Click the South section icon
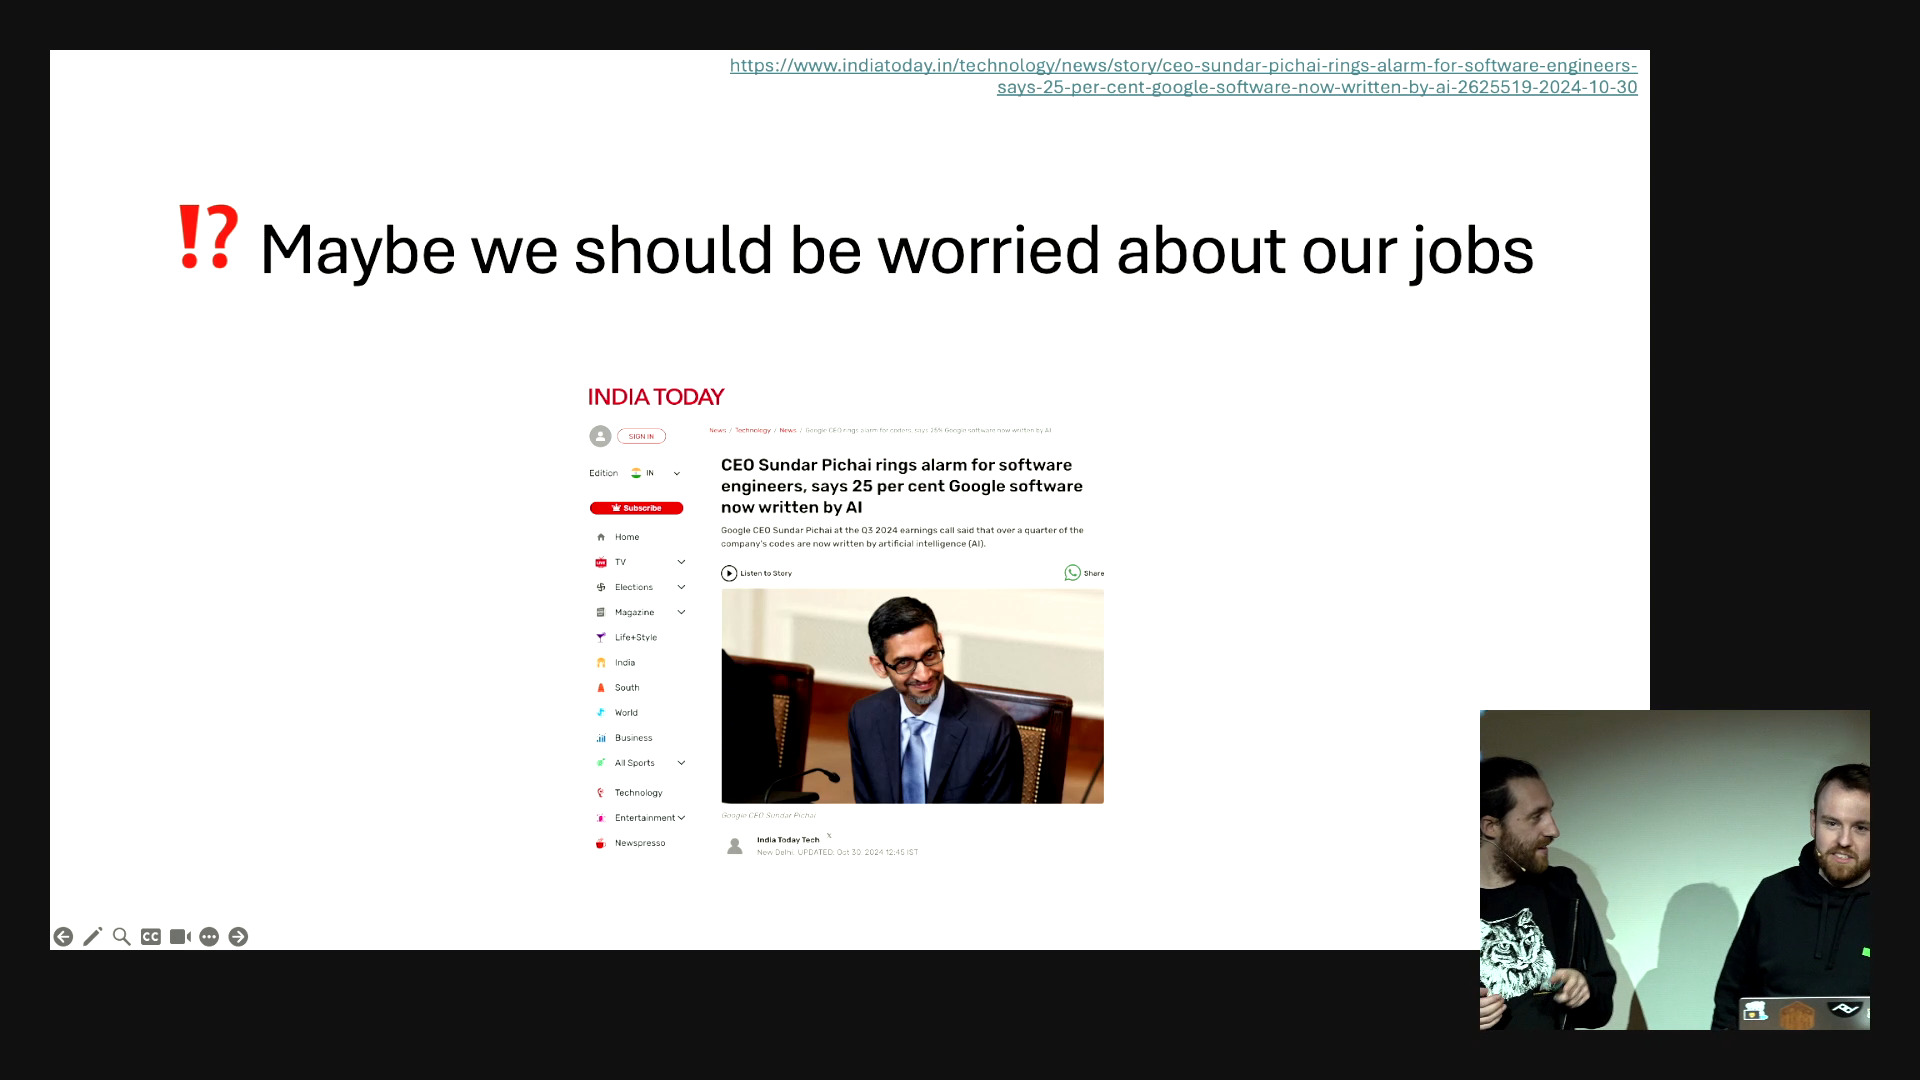Image resolution: width=1920 pixels, height=1080 pixels. [601, 688]
